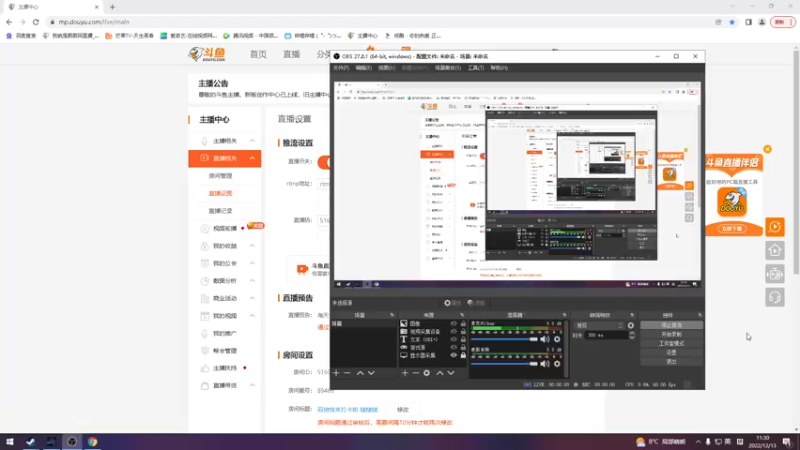The image size is (800, 450).
Task: Remove the selected scene using the minus icon
Action: [347, 373]
